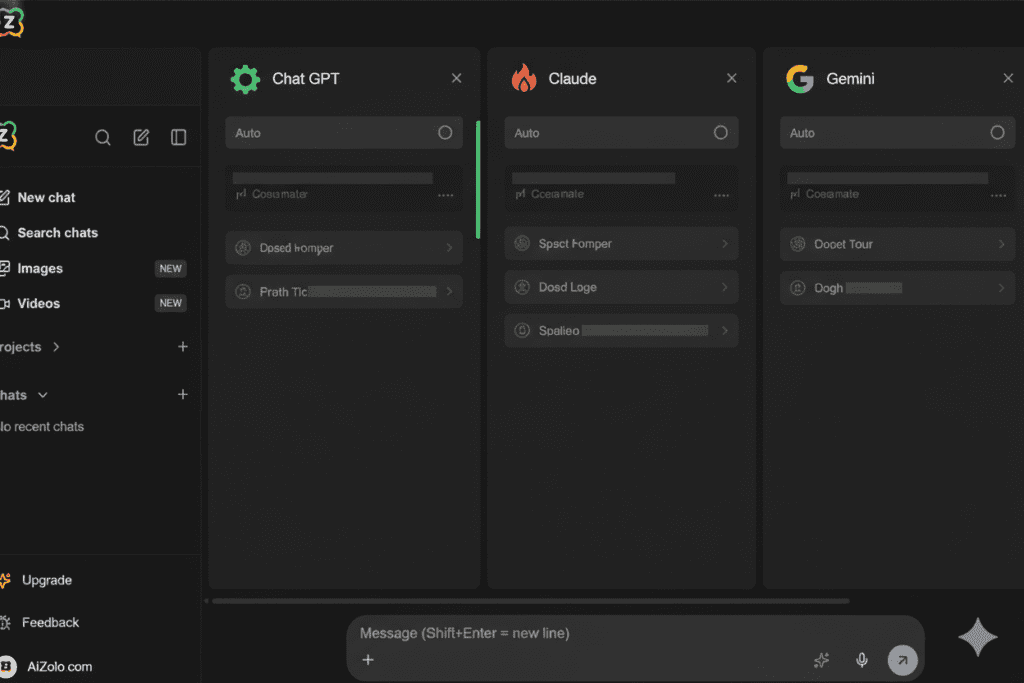The height and width of the screenshot is (683, 1024).
Task: Toggle the Auto radio circle in Chat GPT panel
Action: click(x=445, y=133)
